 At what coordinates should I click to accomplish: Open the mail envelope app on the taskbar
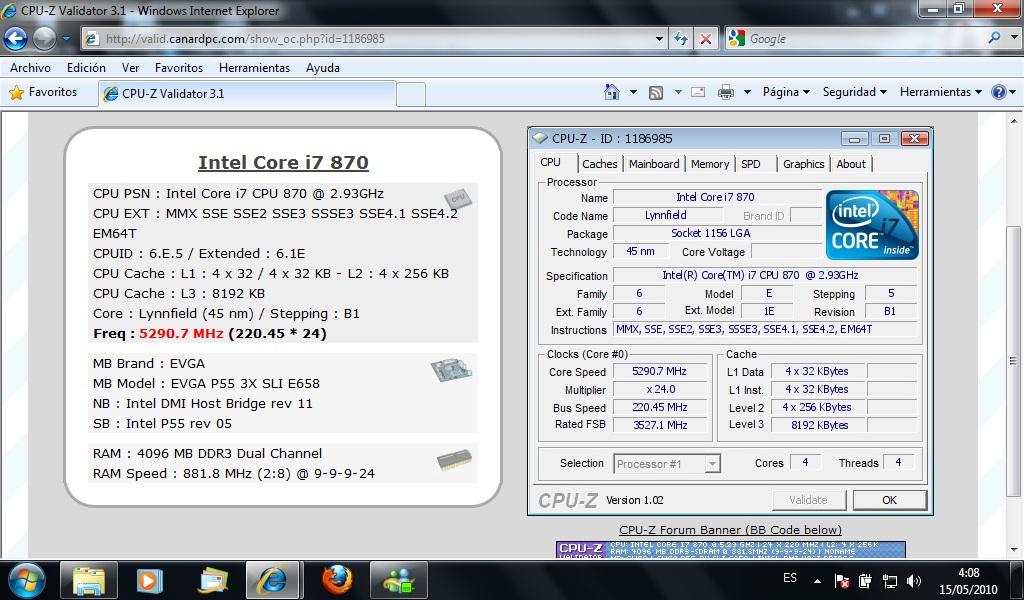tap(212, 580)
